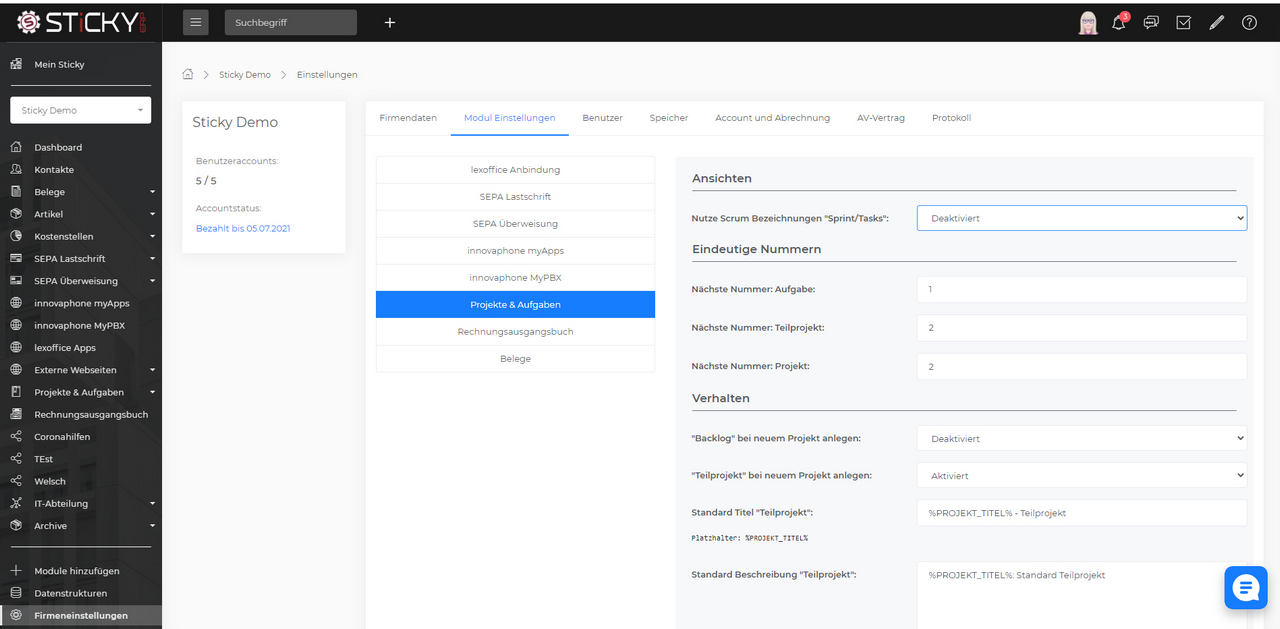This screenshot has width=1280, height=629.
Task: Click the Dashboard house icon in sidebar
Action: [x=16, y=147]
